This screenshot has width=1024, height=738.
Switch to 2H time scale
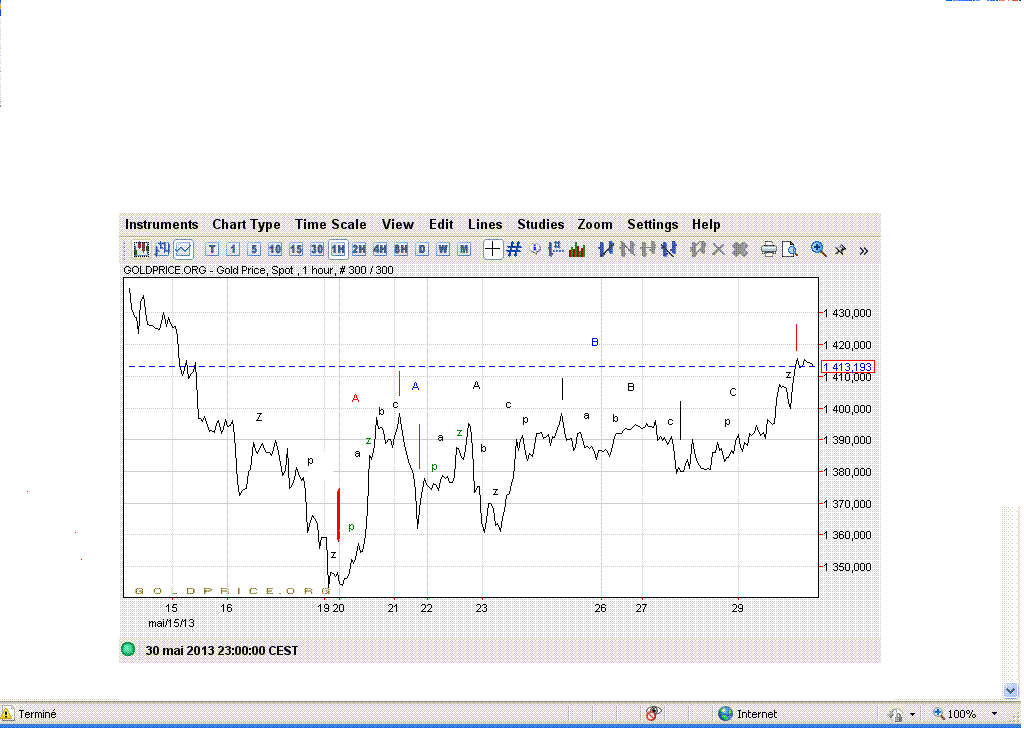(359, 249)
